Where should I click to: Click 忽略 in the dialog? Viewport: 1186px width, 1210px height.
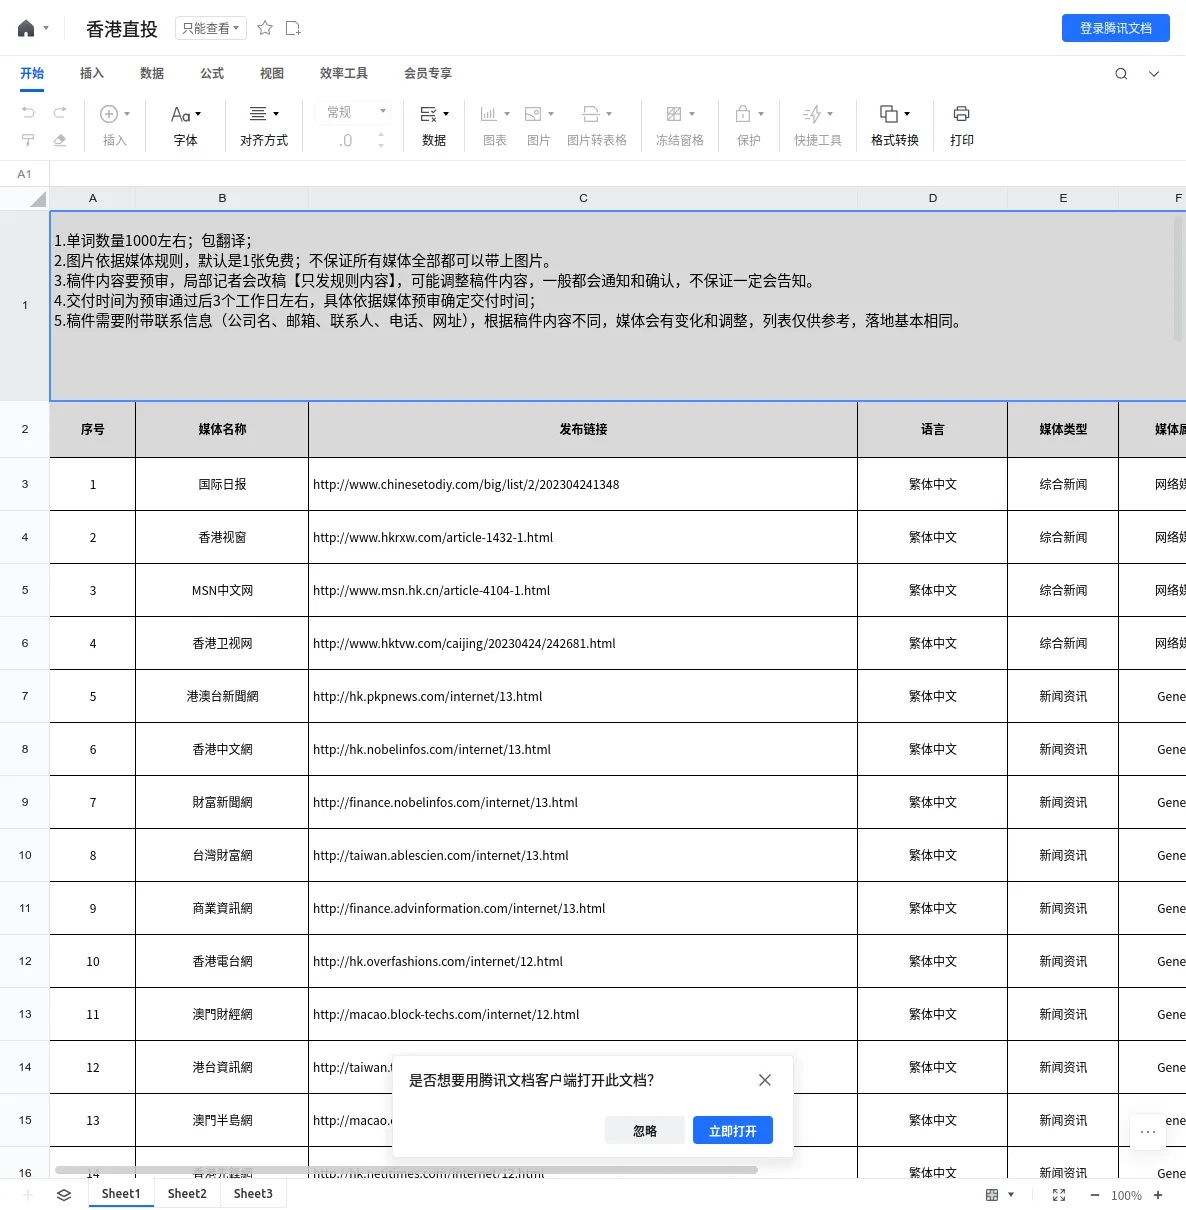[x=645, y=1130]
